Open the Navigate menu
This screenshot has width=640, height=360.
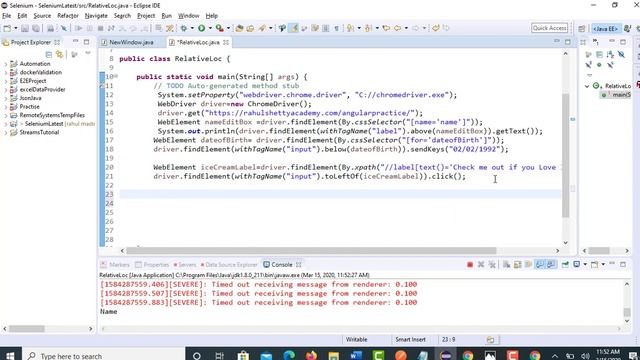pos(96,16)
